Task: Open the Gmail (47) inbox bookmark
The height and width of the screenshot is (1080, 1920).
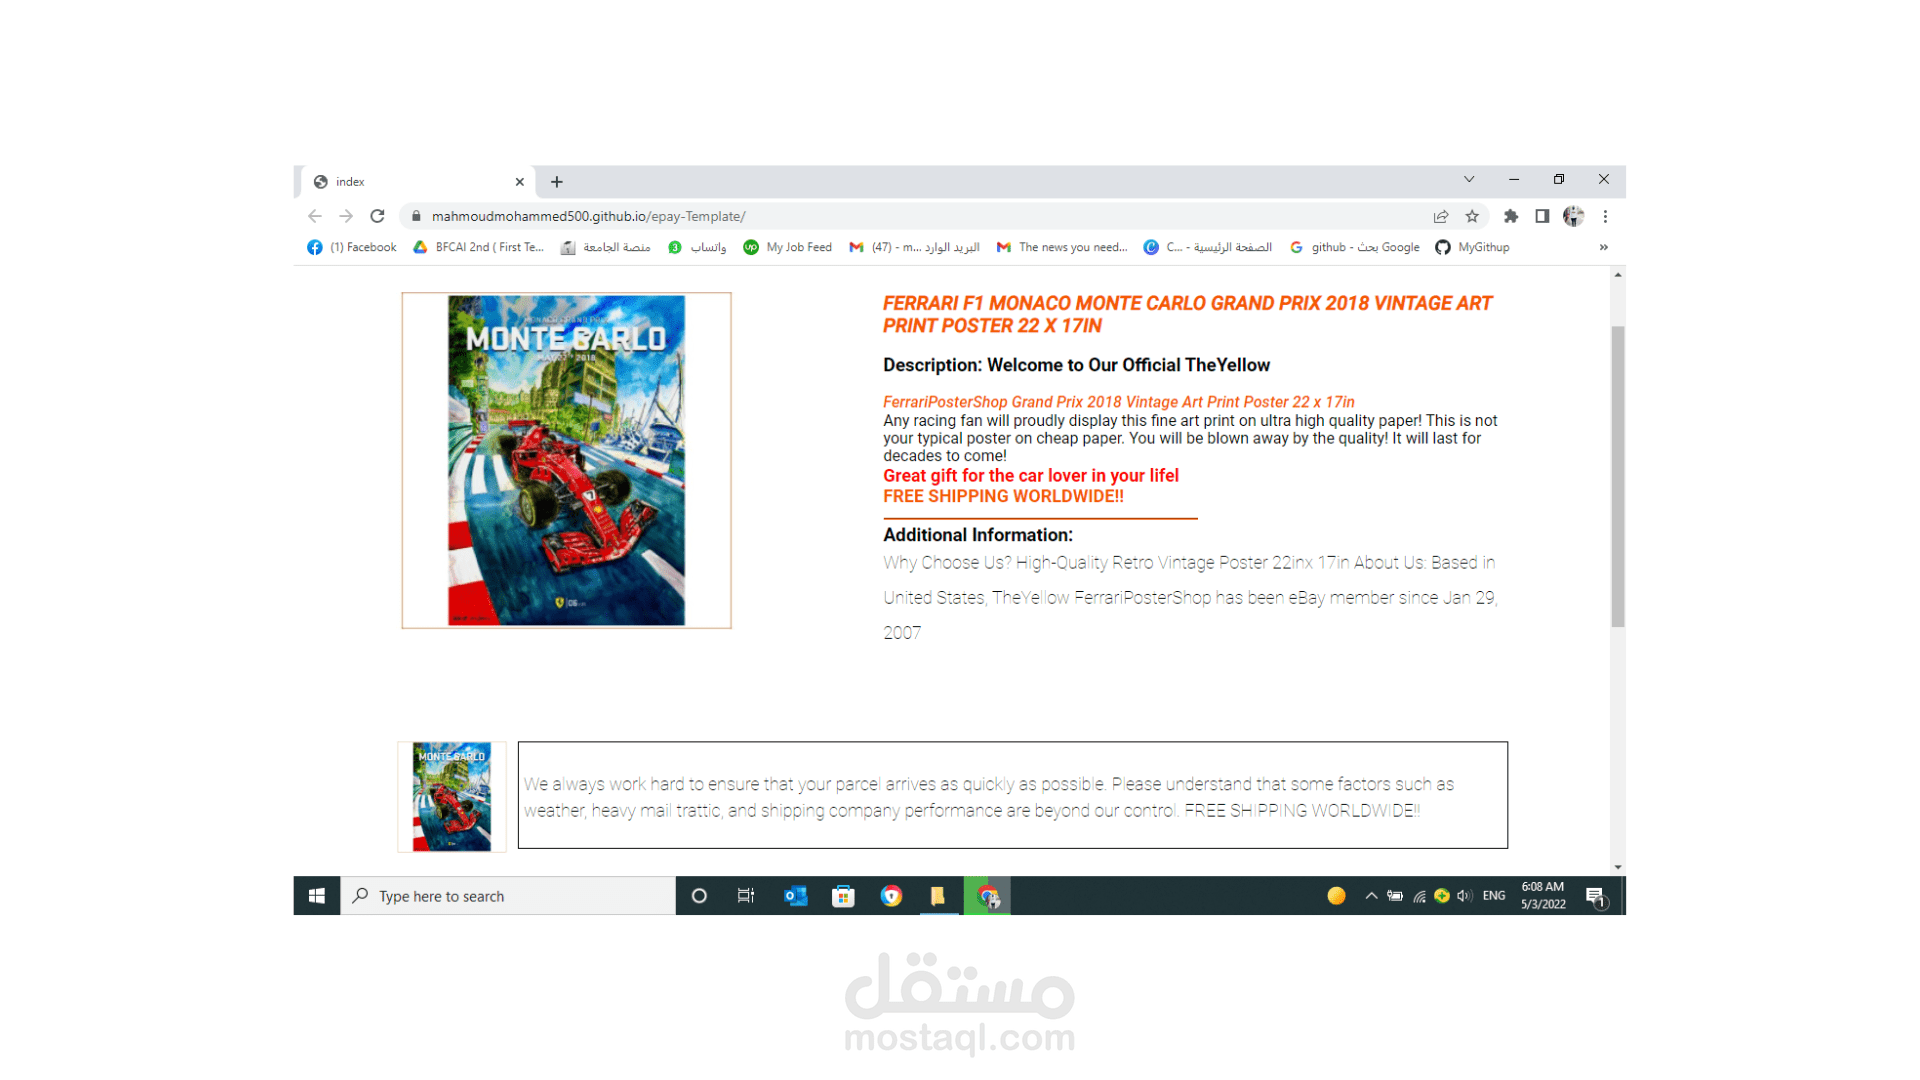Action: [x=914, y=247]
